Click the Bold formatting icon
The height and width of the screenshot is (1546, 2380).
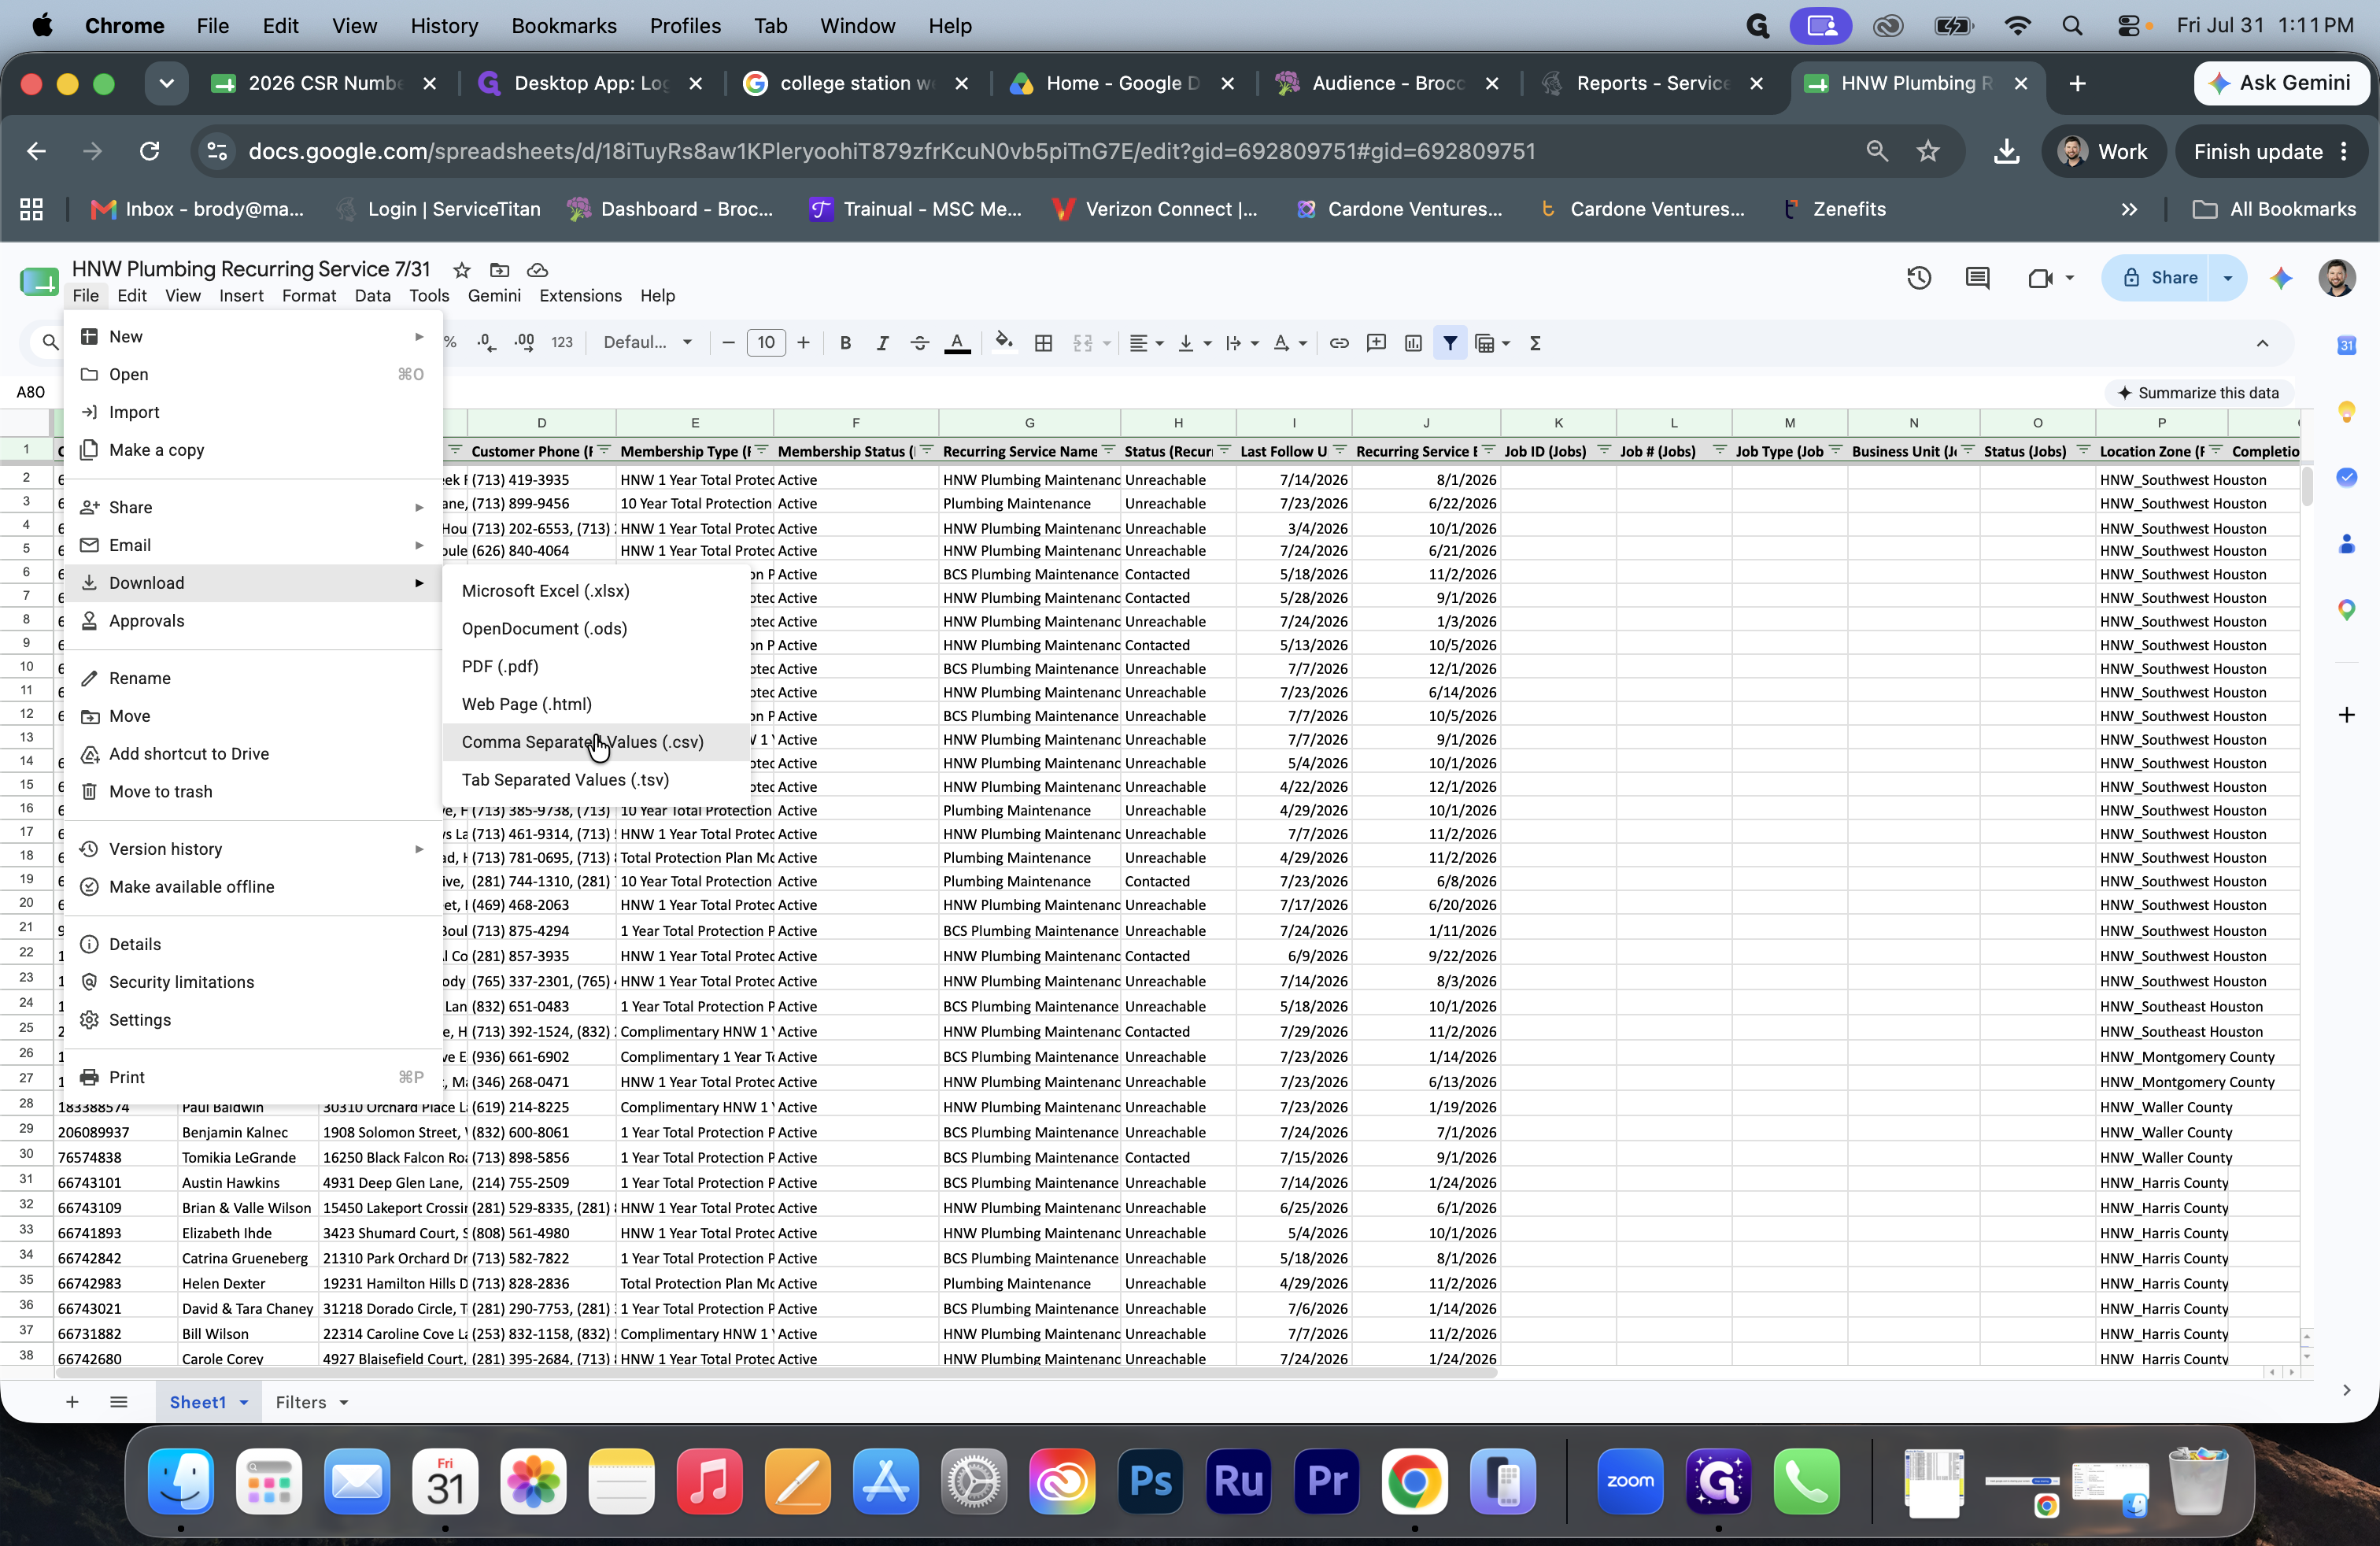845,343
